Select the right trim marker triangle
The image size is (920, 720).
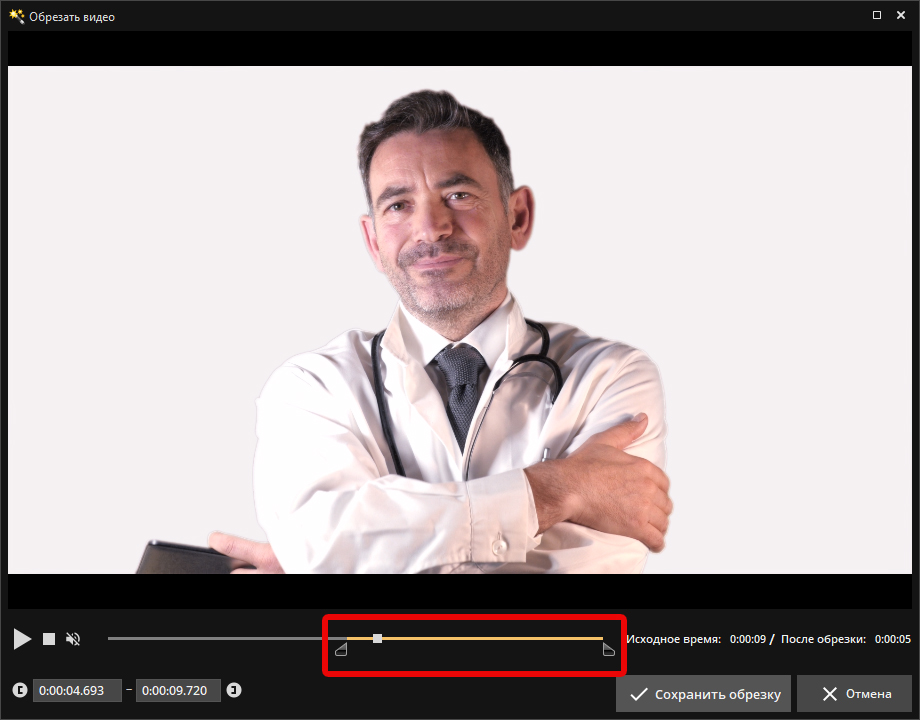pos(608,648)
